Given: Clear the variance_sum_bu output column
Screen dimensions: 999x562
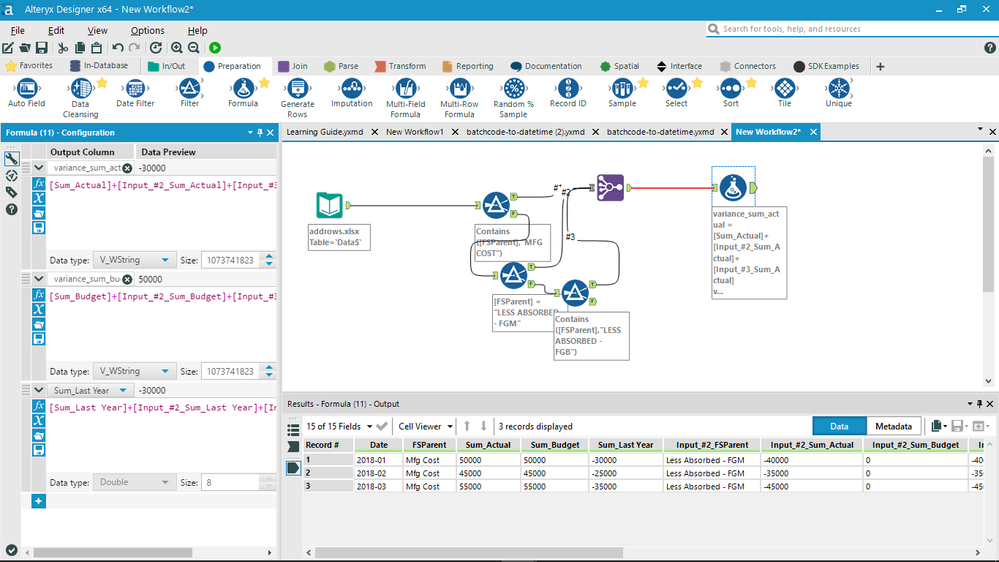Looking at the screenshot, I should (x=127, y=279).
